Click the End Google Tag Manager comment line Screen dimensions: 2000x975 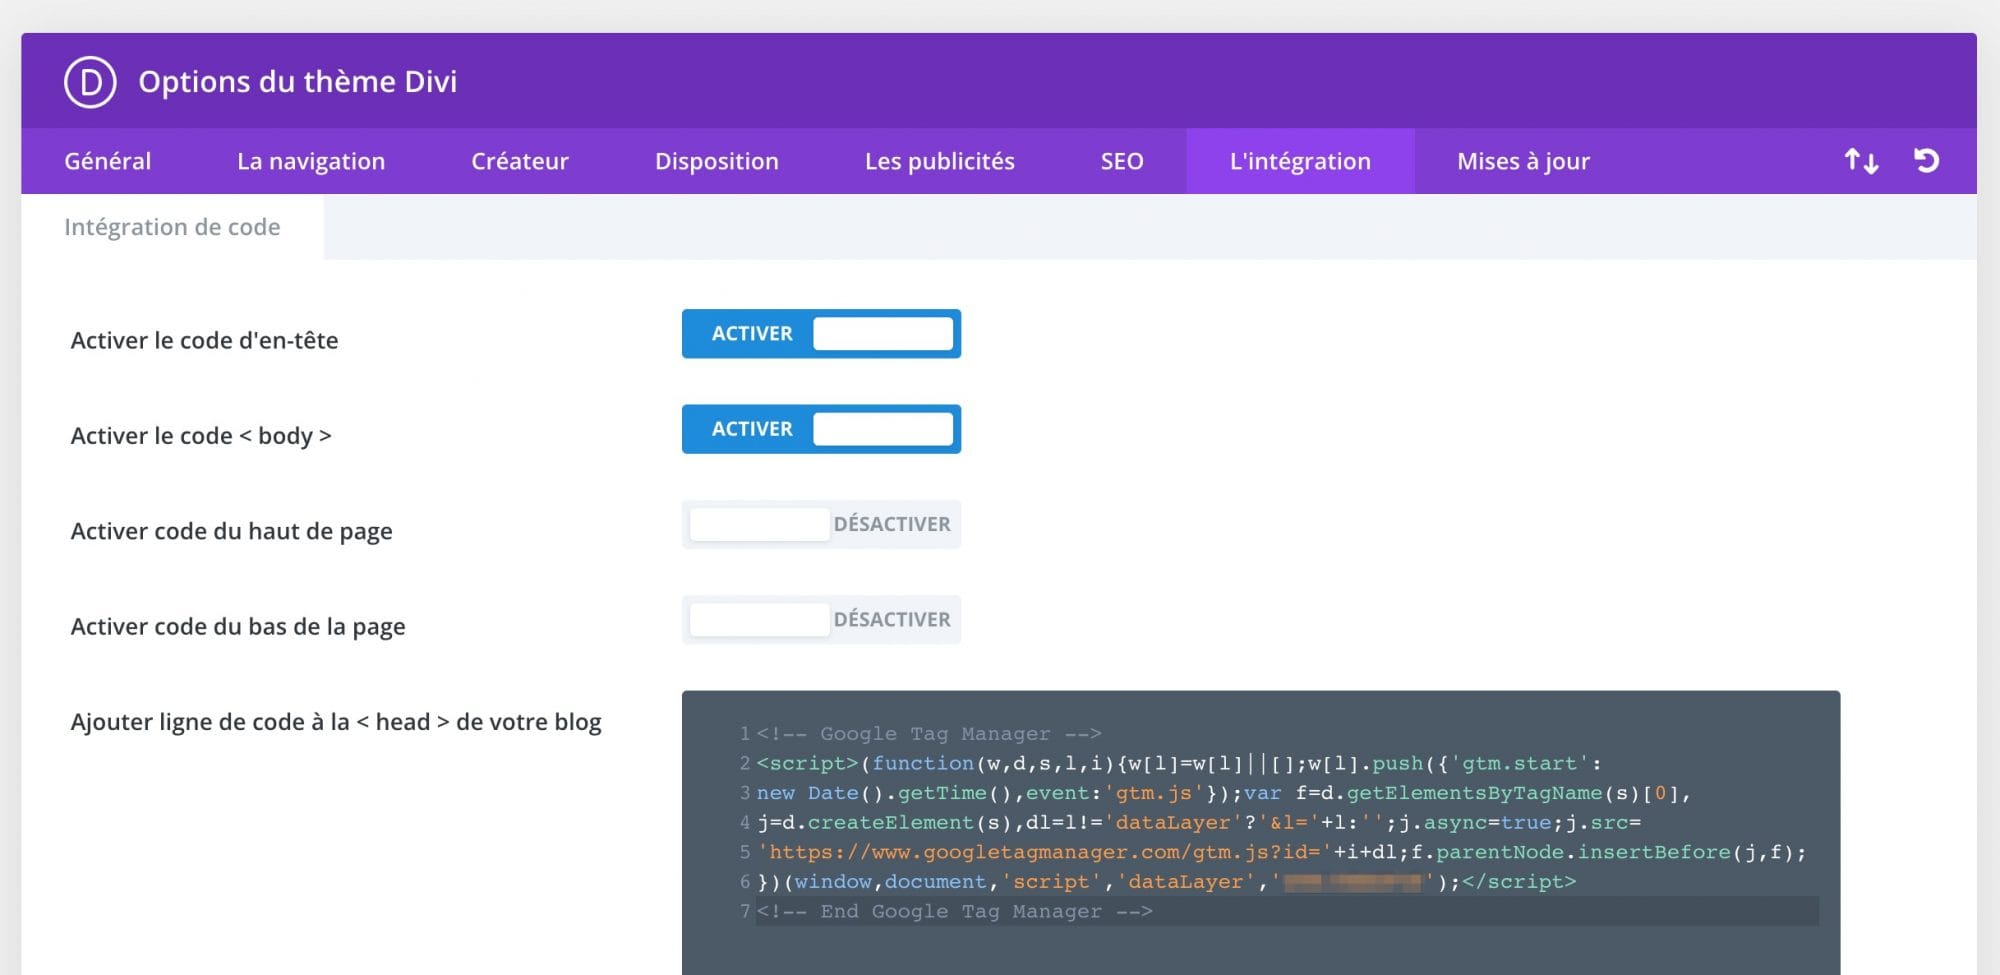955,911
